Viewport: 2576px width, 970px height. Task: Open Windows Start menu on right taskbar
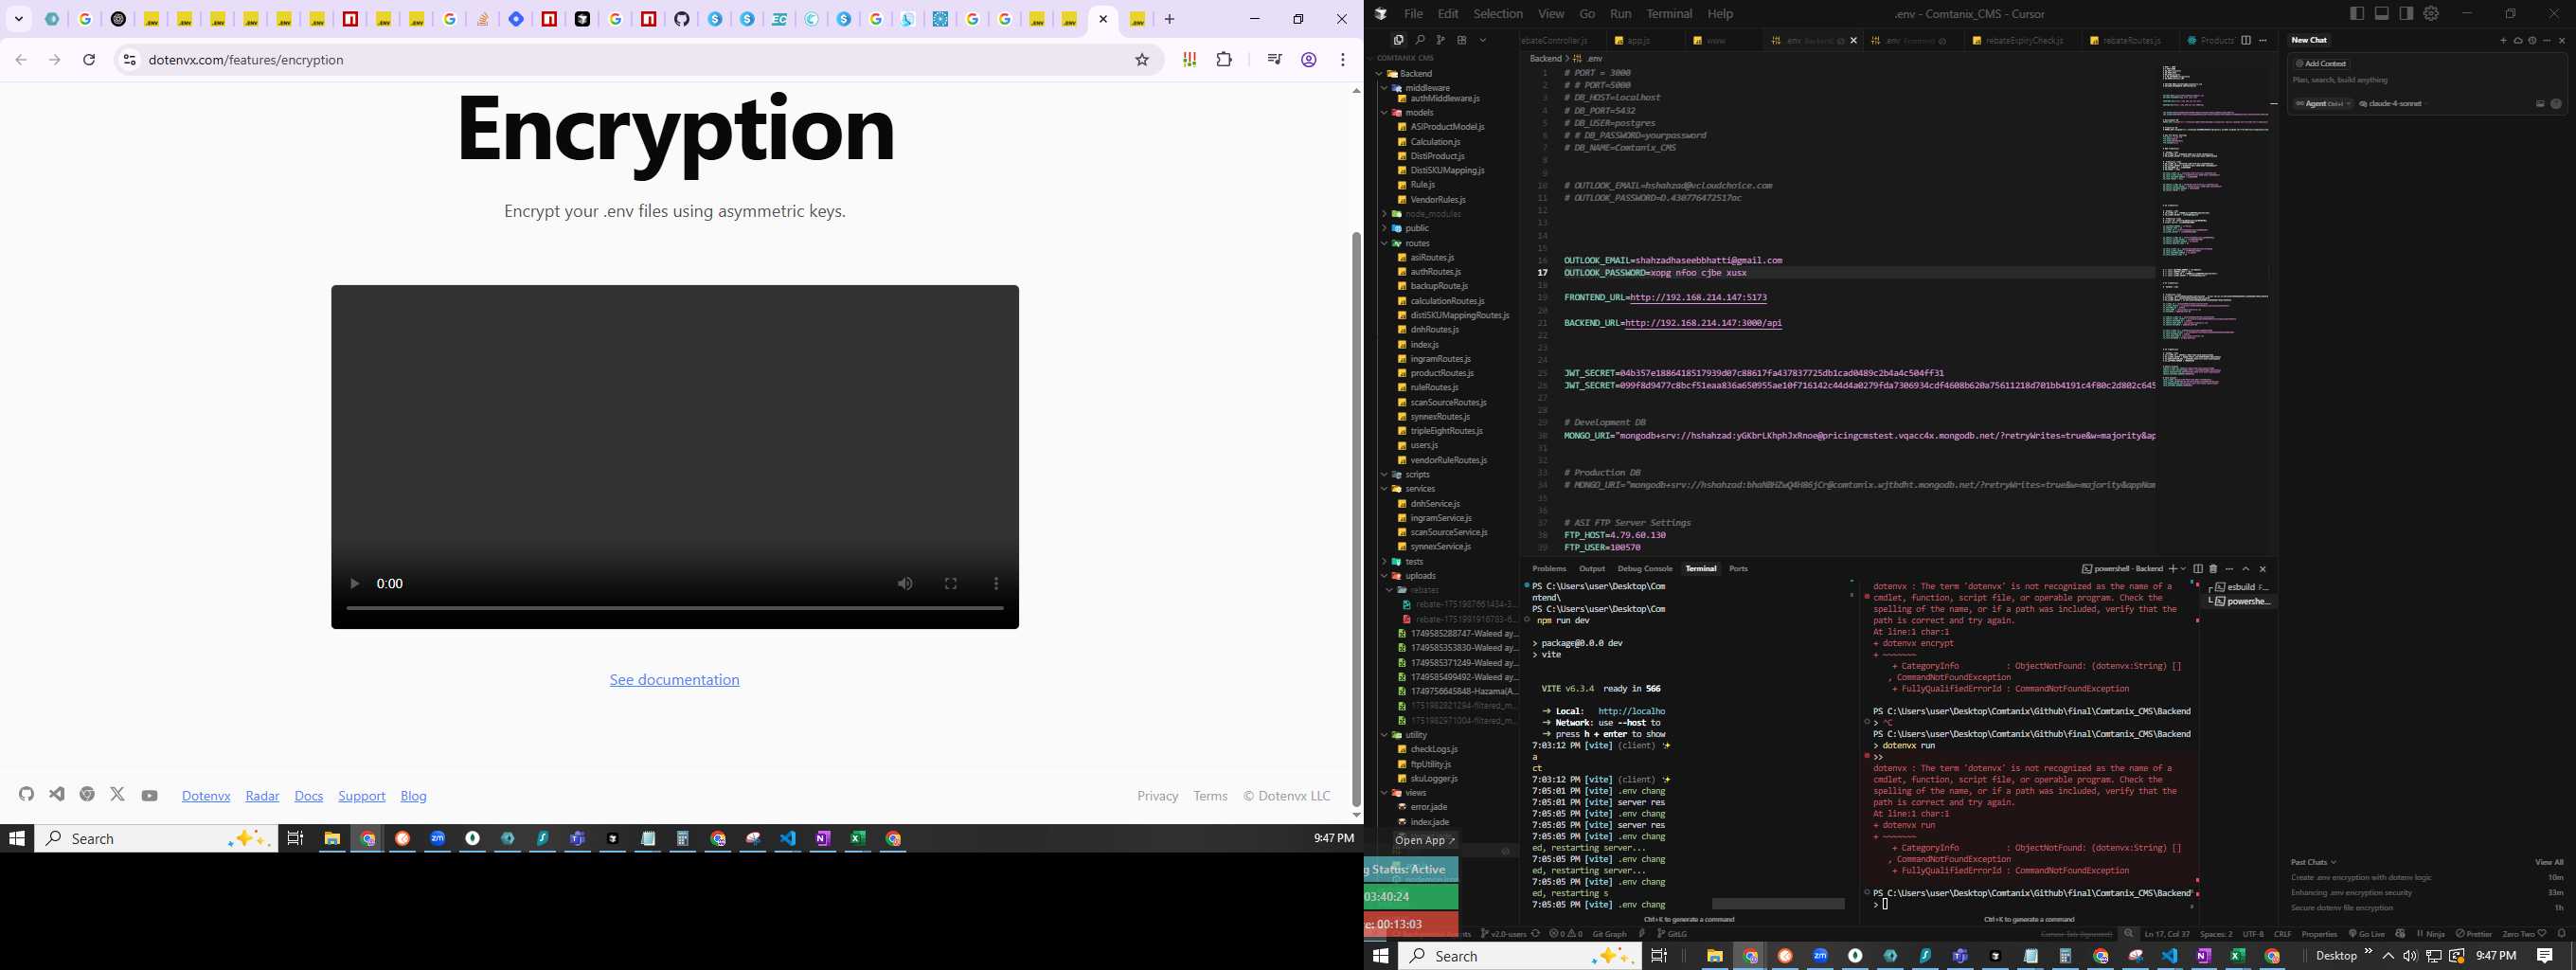1381,956
